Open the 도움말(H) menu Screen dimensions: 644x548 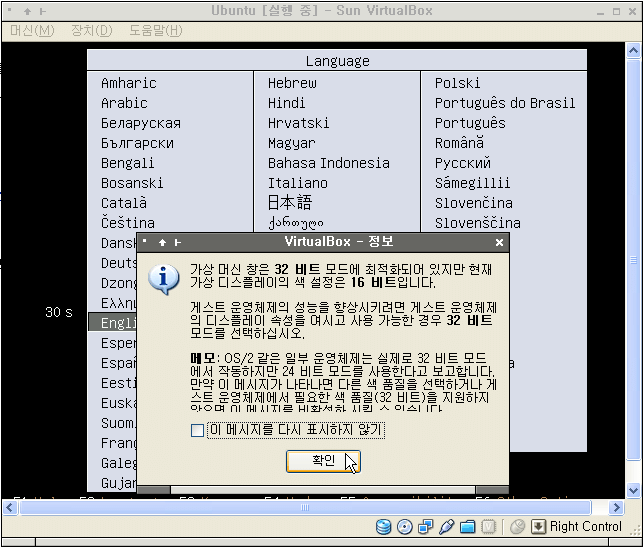click(156, 31)
